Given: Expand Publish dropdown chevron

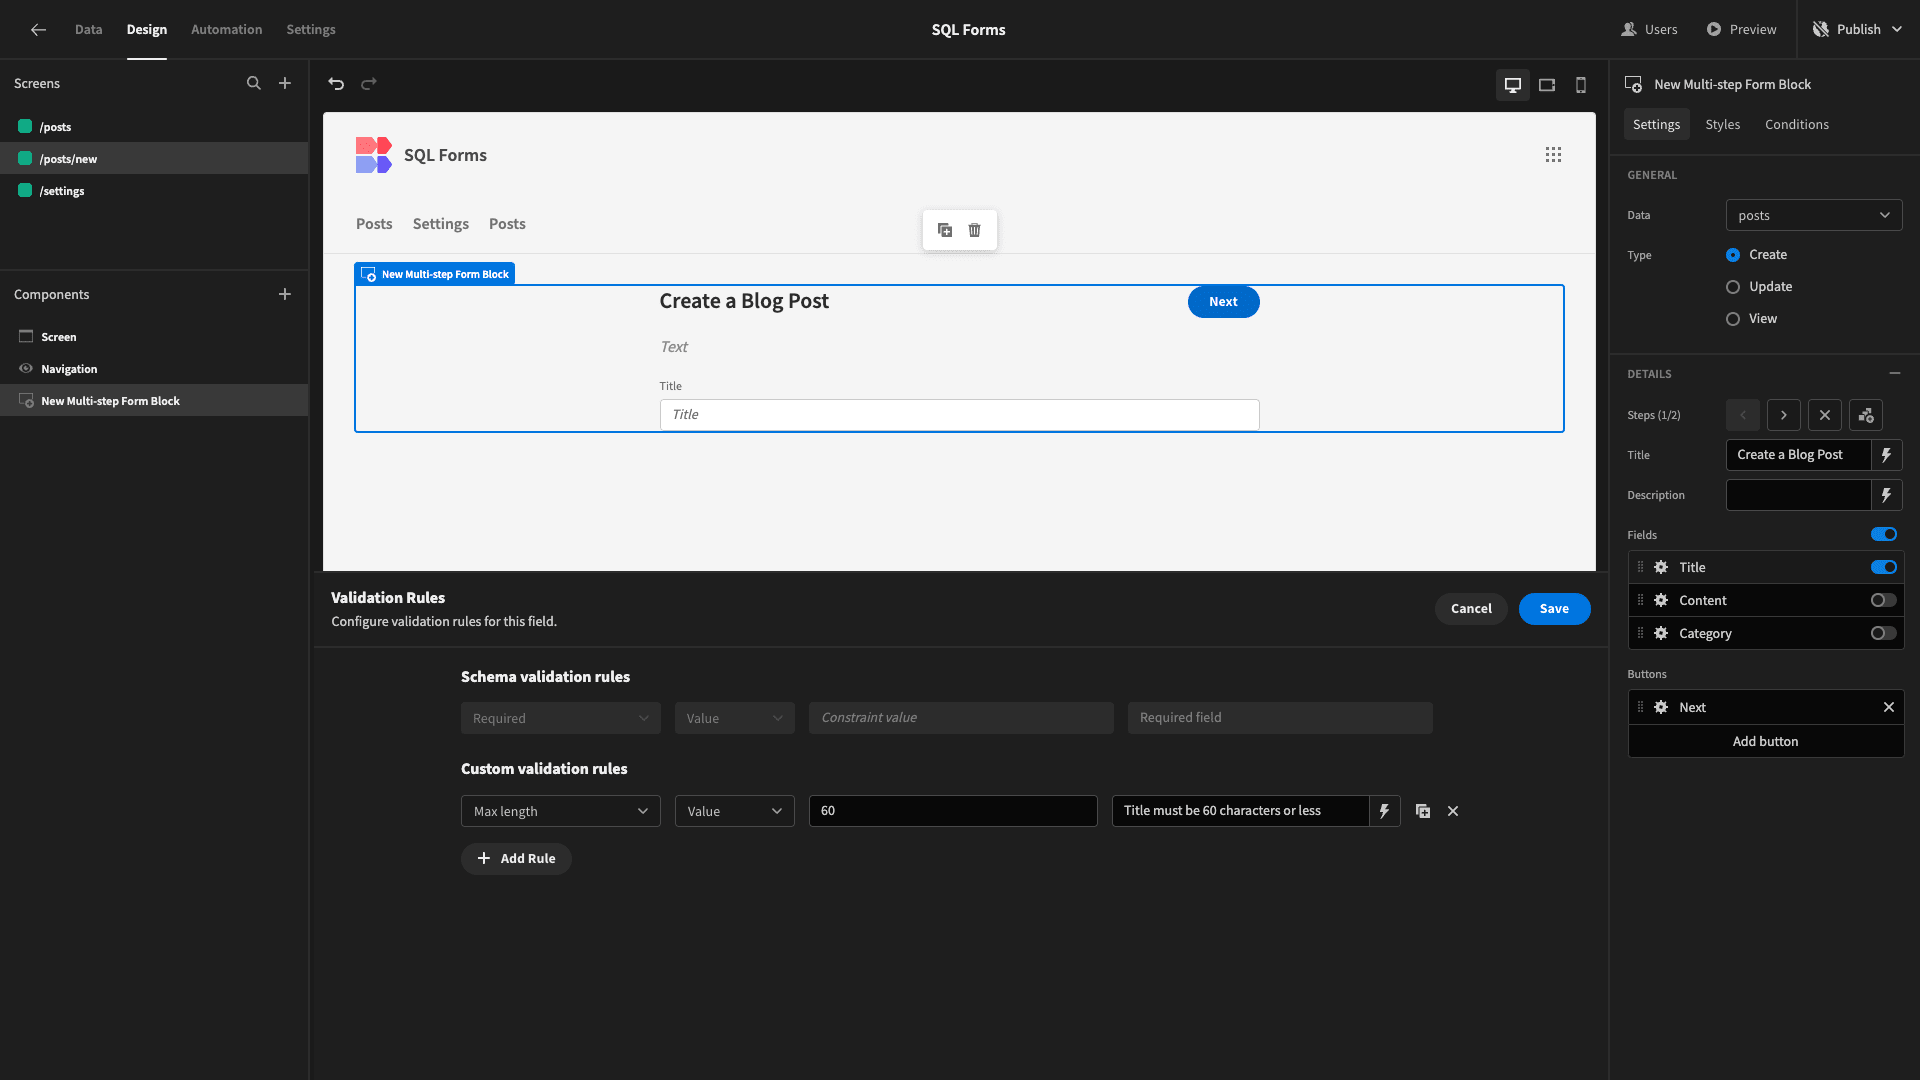Looking at the screenshot, I should (1897, 30).
